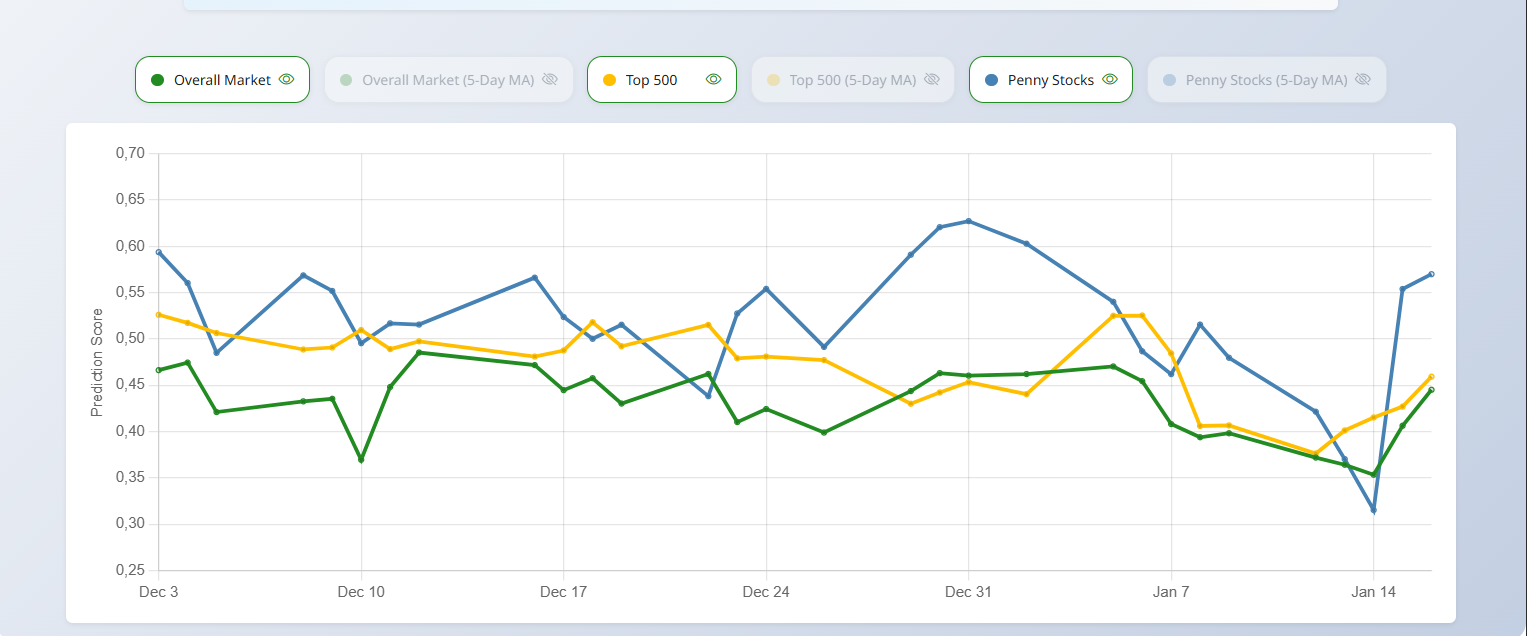Click the search bar at the top
Image resolution: width=1527 pixels, height=636 pixels.
coord(760,4)
